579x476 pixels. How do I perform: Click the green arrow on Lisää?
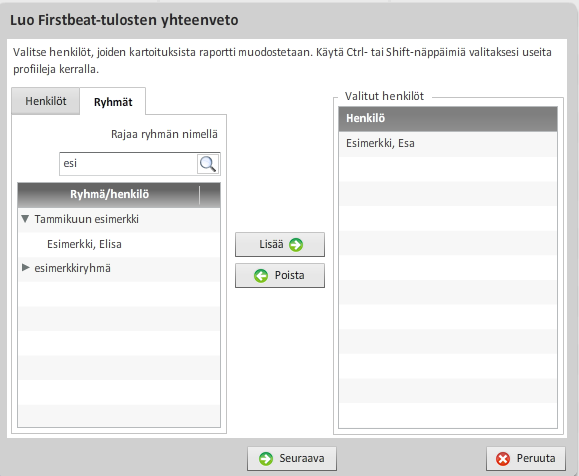click(x=296, y=244)
